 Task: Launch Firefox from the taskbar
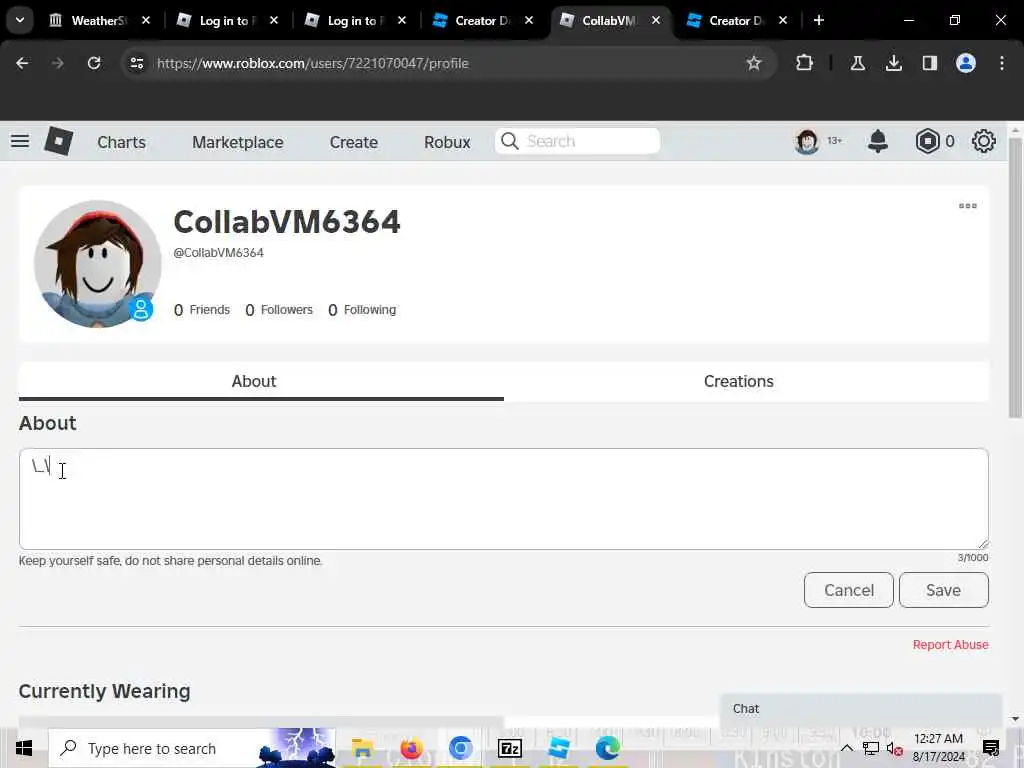tap(411, 748)
